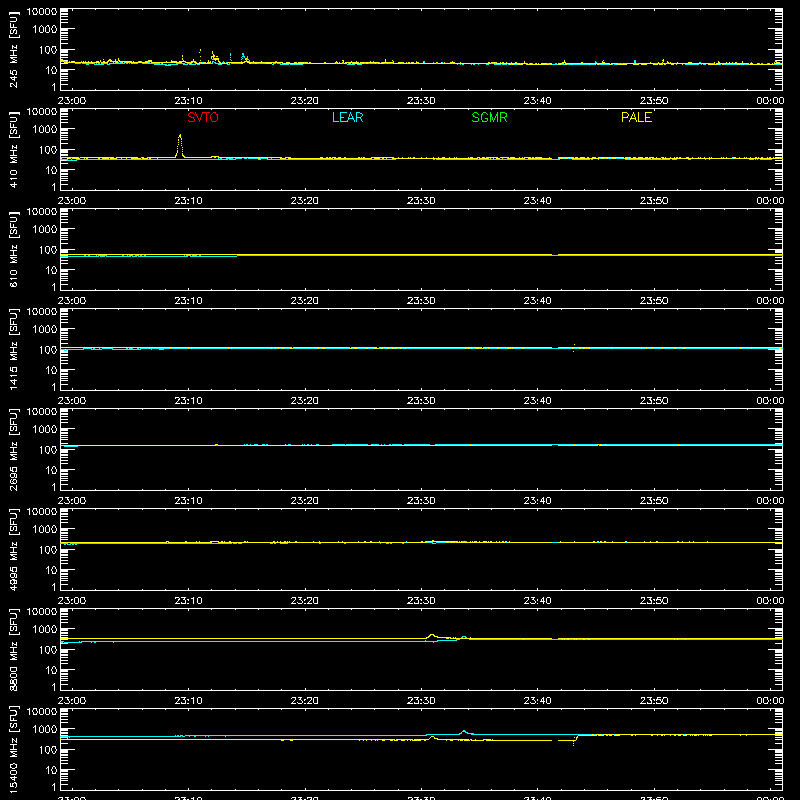The image size is (800, 800).
Task: Click the "8800 MHz [SFU]" axis label
Action: (13, 649)
